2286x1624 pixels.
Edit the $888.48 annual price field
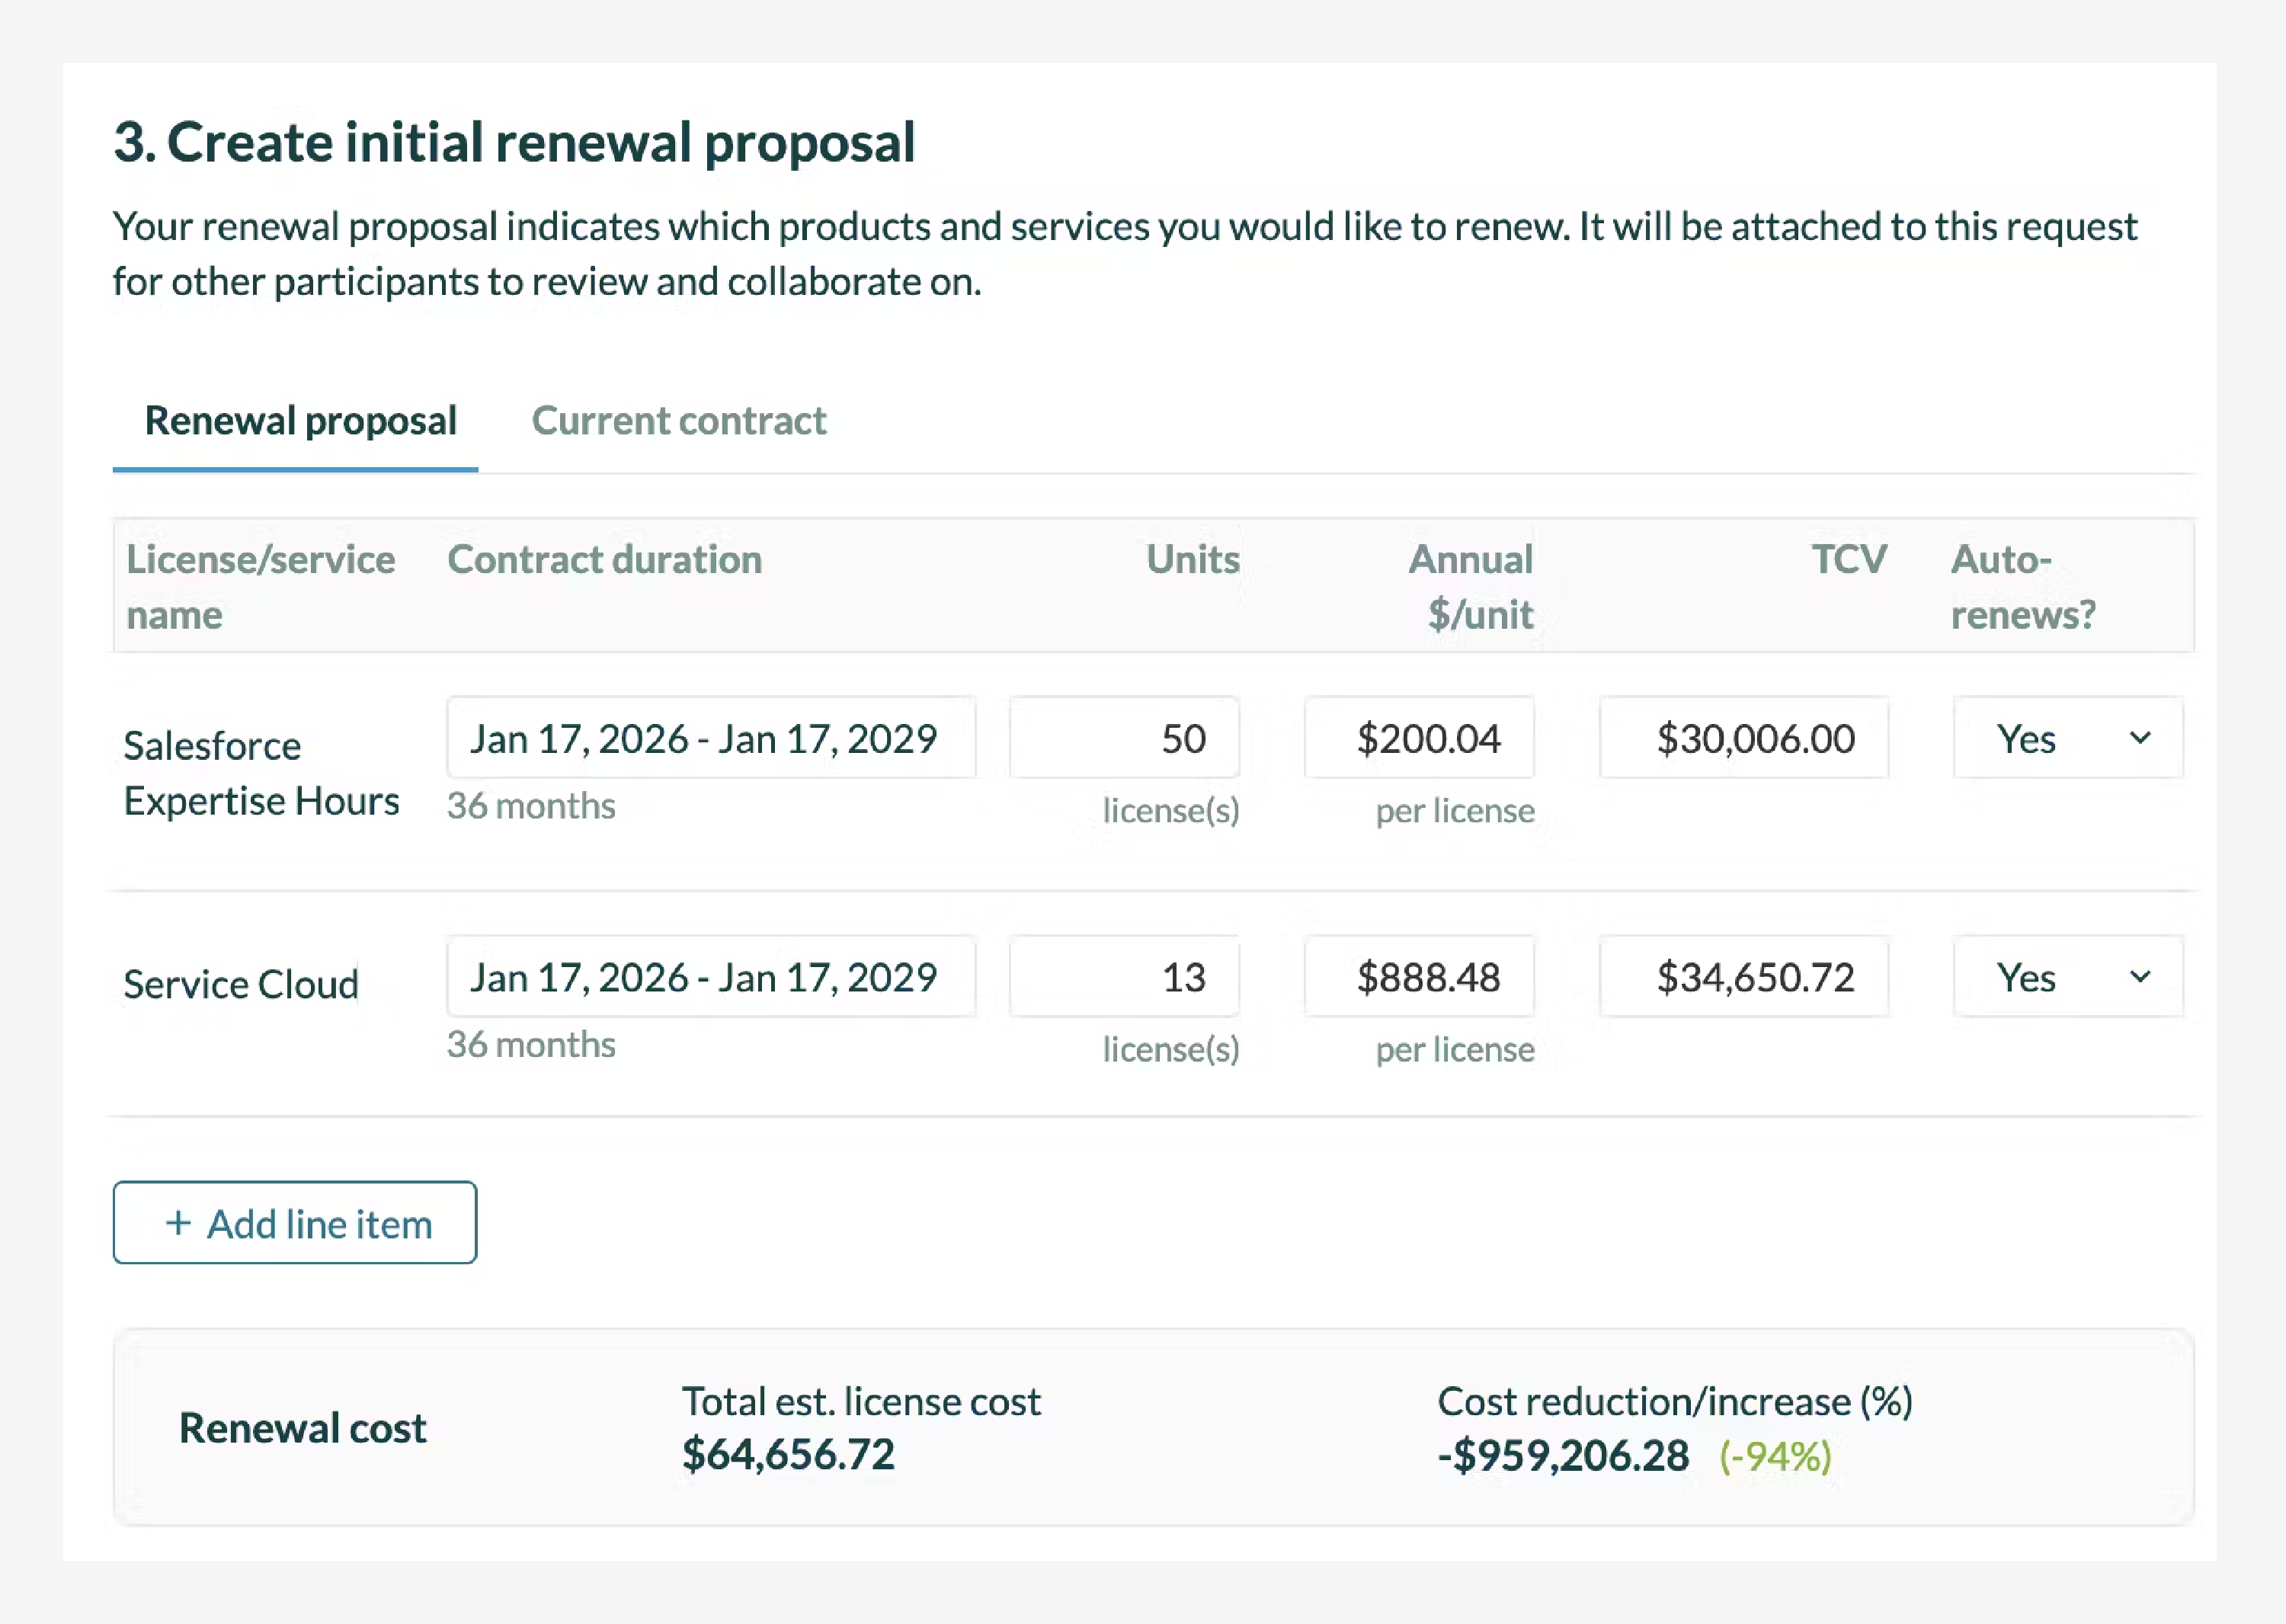coord(1418,977)
